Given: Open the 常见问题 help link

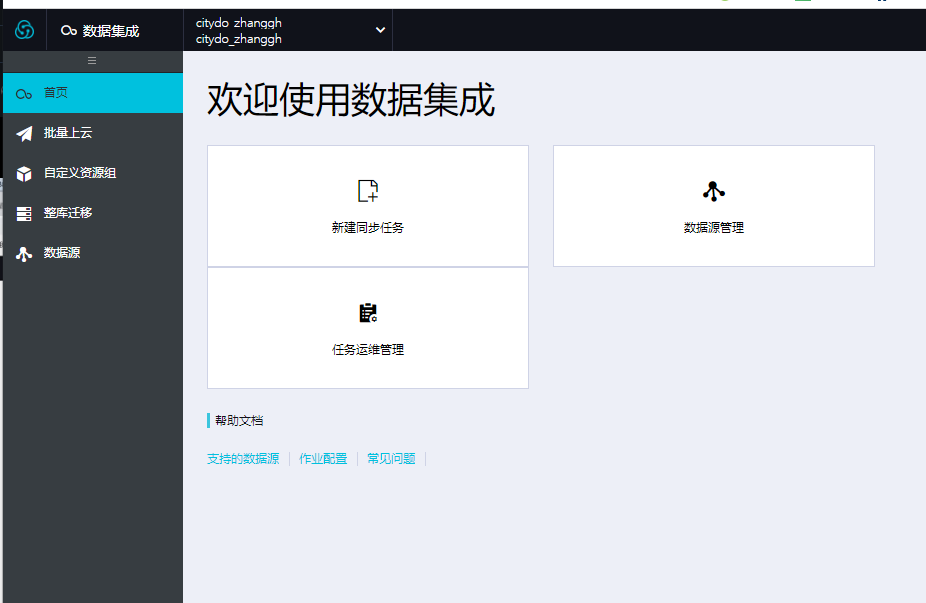Looking at the screenshot, I should [x=392, y=459].
